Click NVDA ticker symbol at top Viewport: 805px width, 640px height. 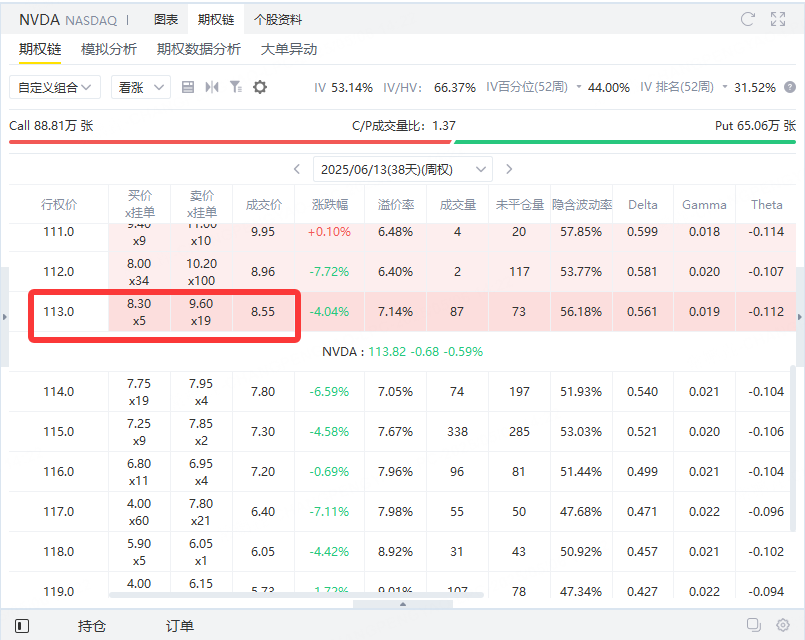[x=40, y=20]
